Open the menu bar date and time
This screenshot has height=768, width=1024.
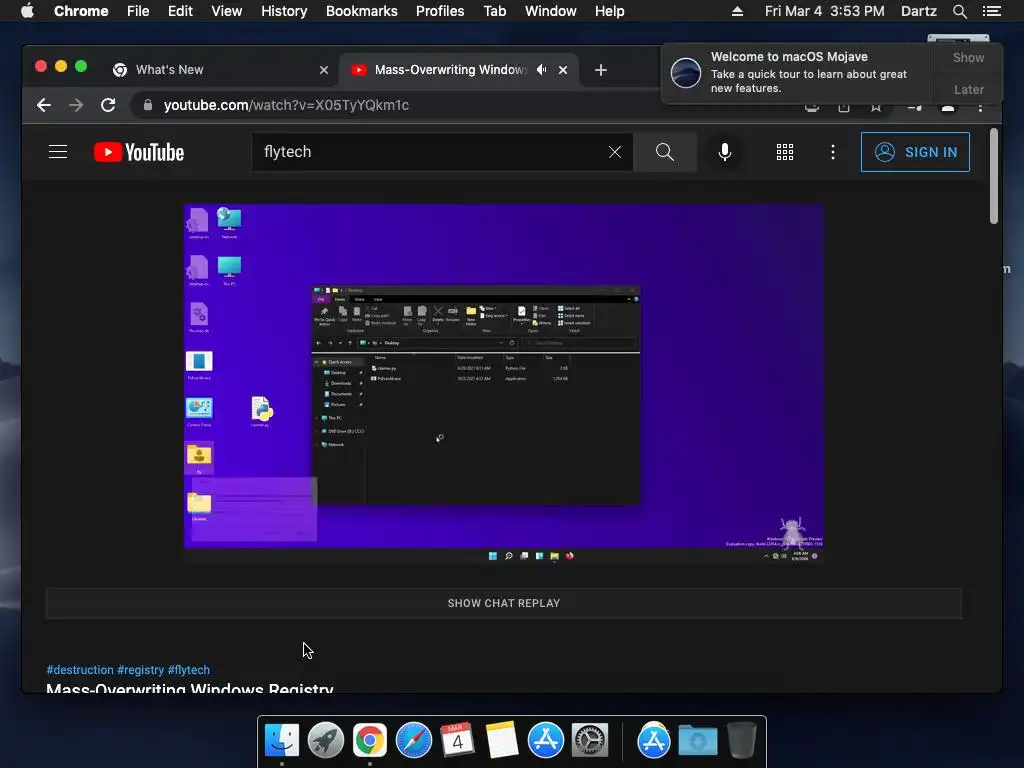point(825,11)
